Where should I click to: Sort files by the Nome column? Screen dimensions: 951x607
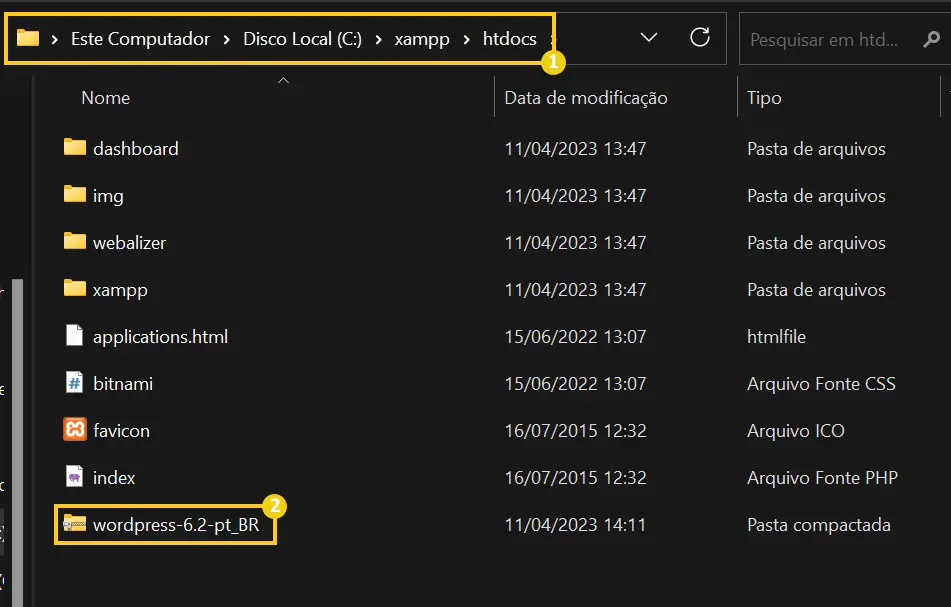(106, 98)
